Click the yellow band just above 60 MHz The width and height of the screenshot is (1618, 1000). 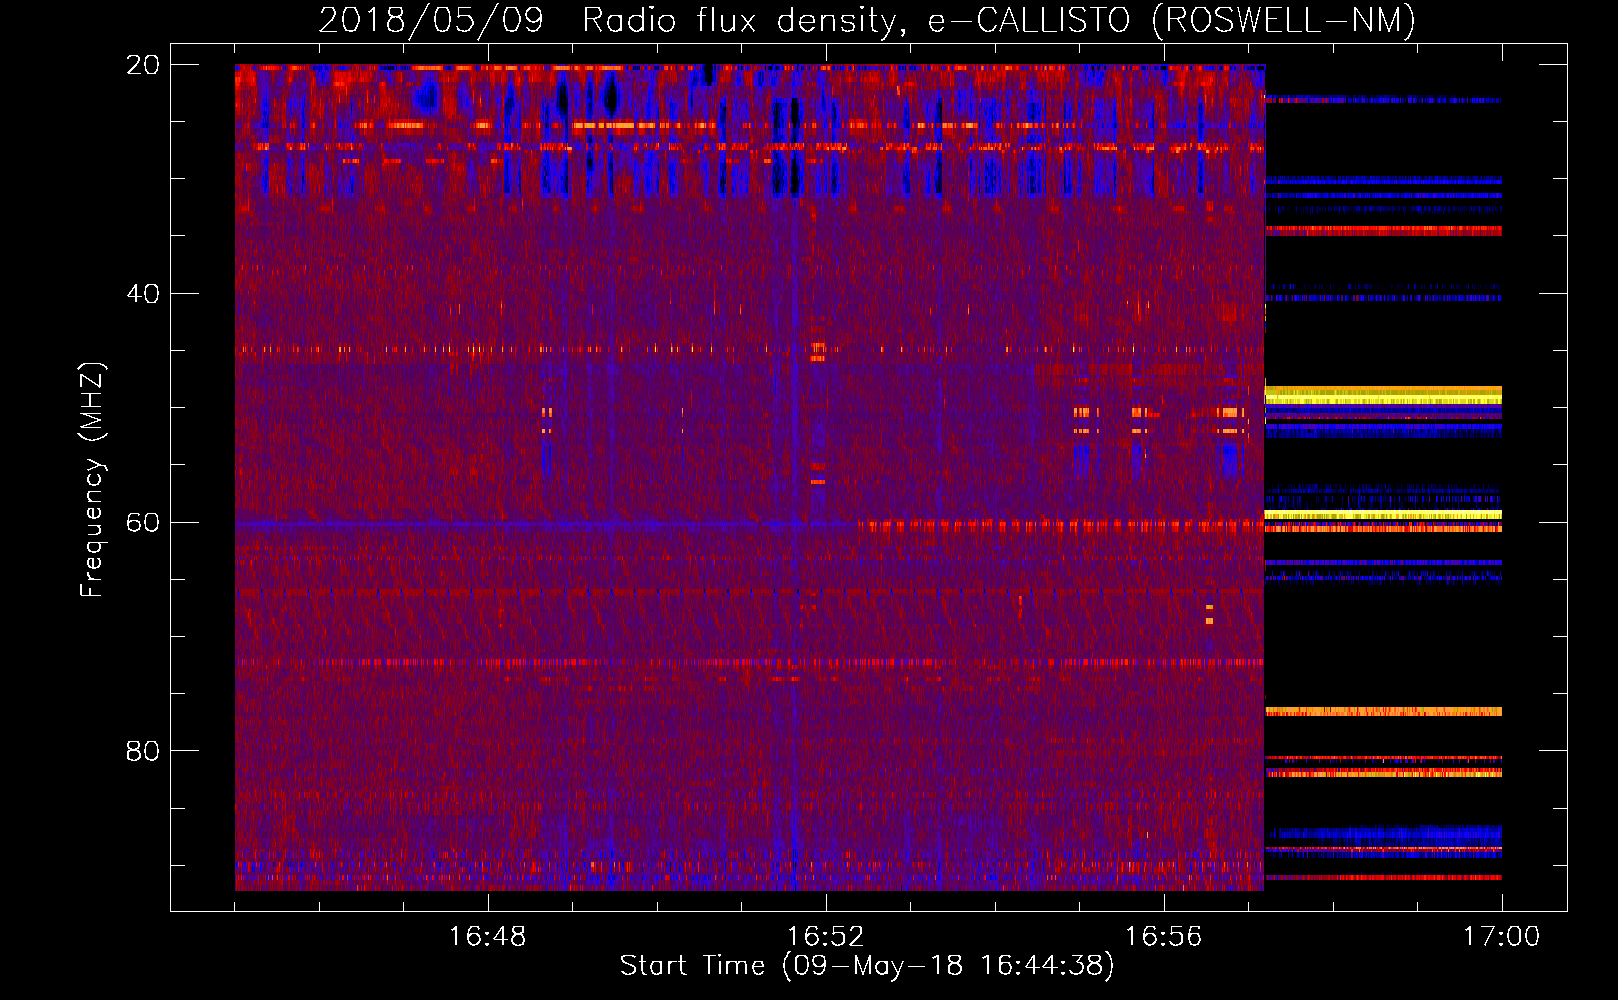tap(1383, 515)
